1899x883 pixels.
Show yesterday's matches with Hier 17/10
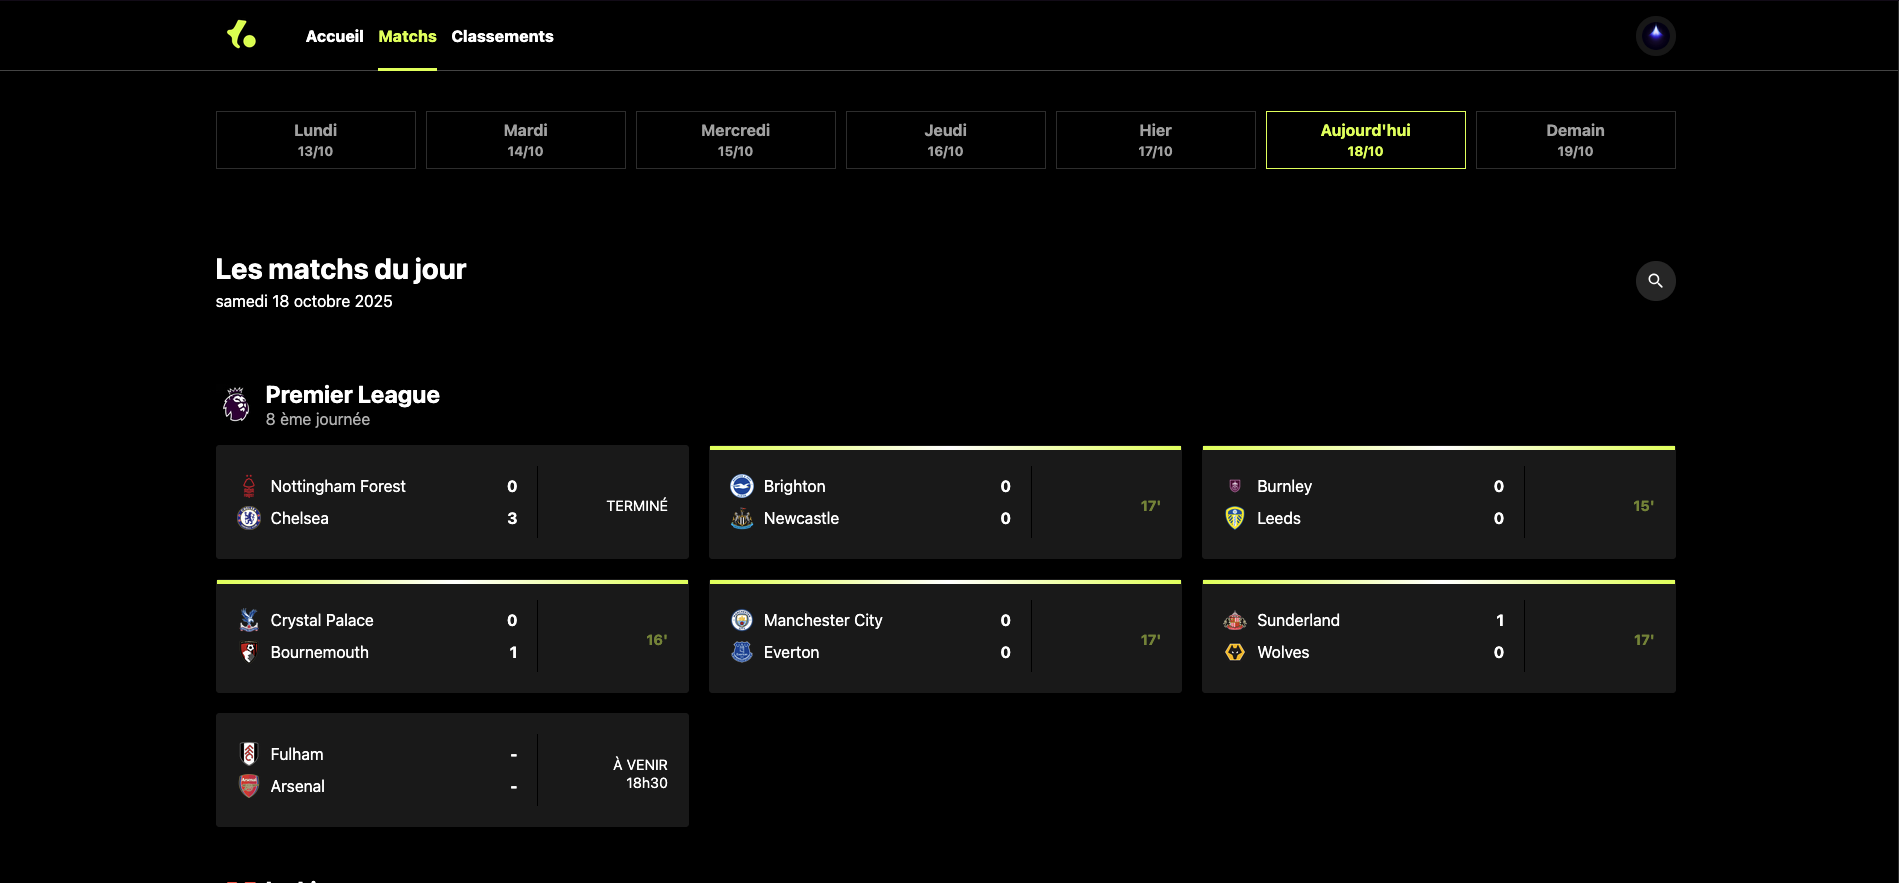[1155, 140]
